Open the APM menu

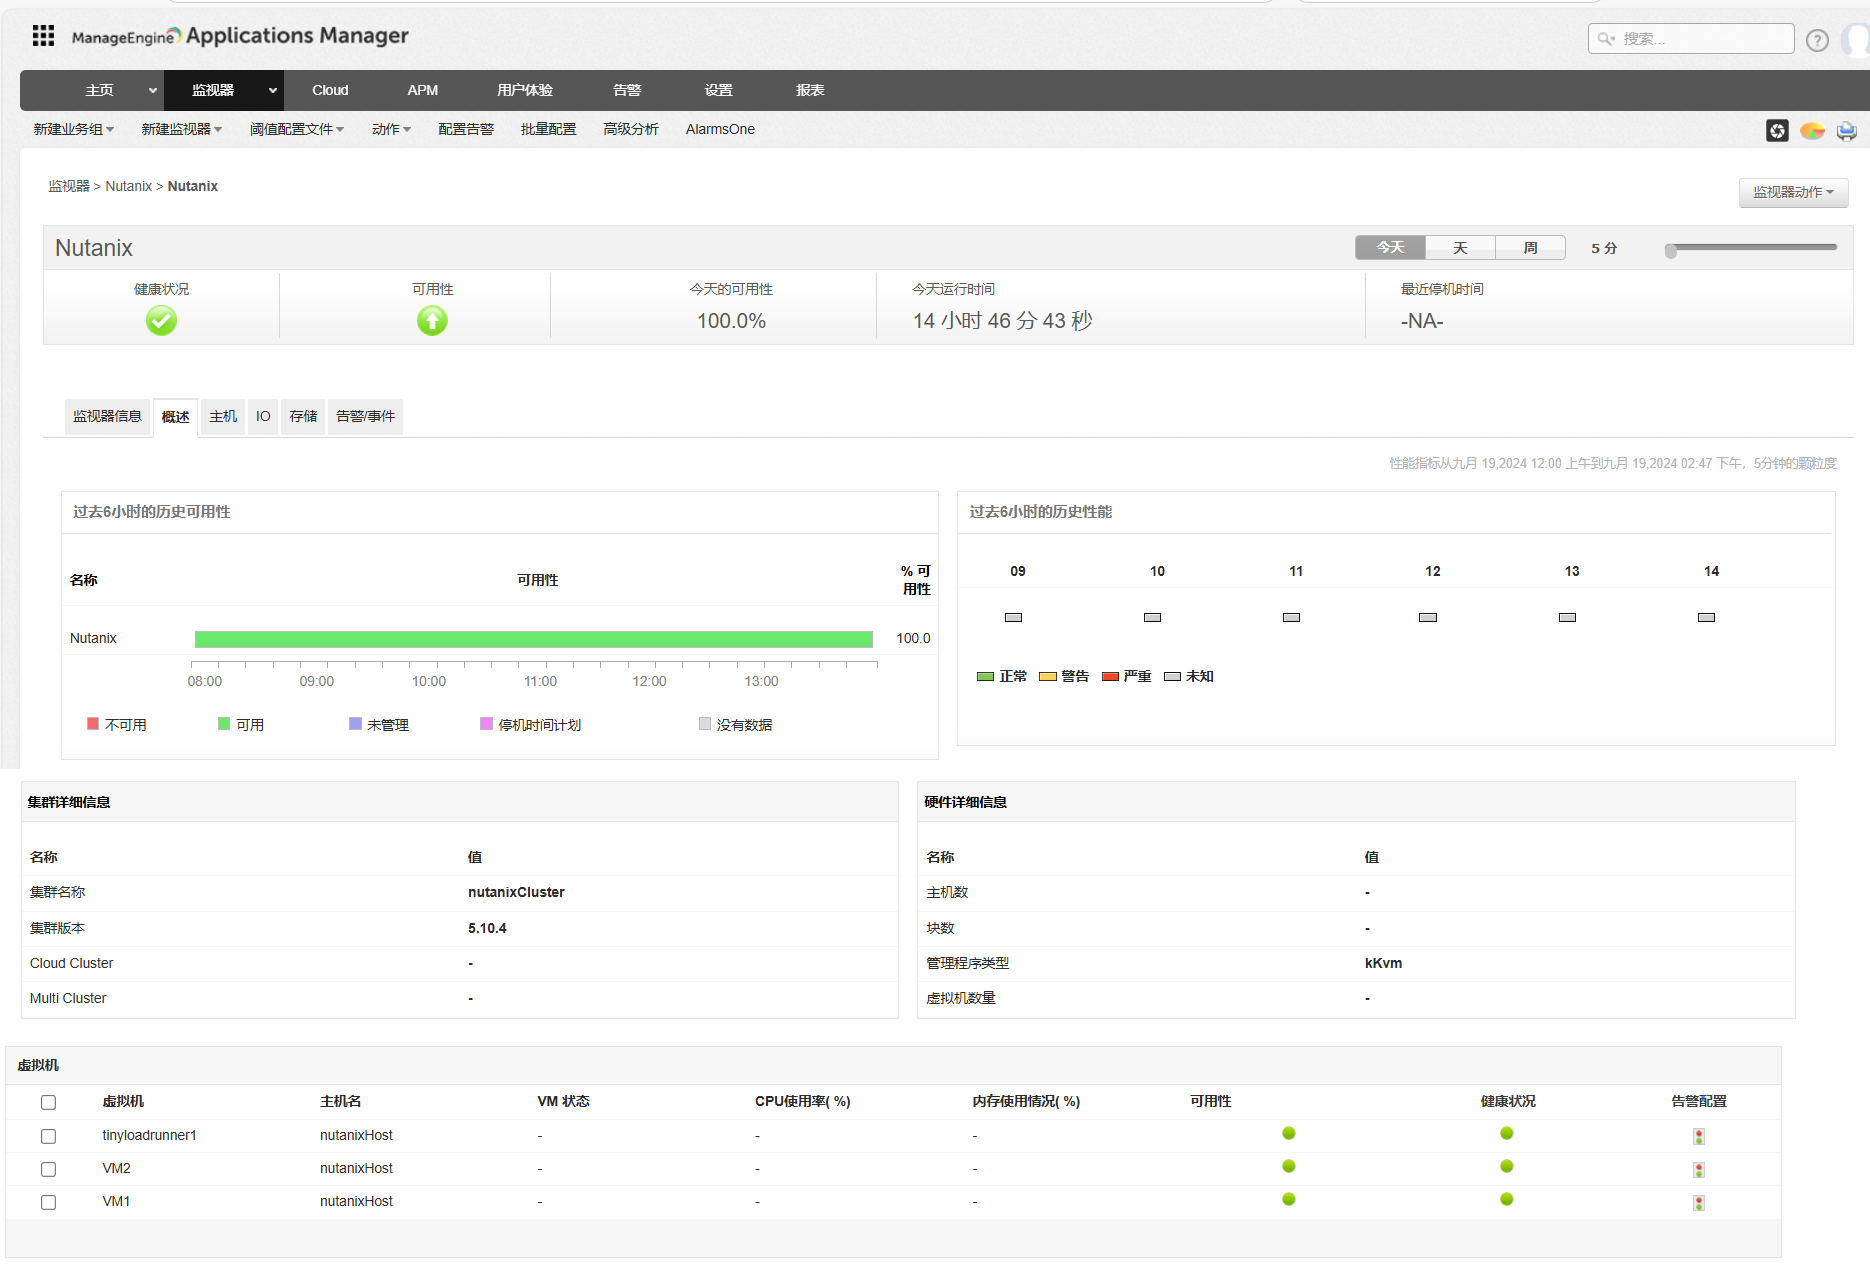(422, 91)
